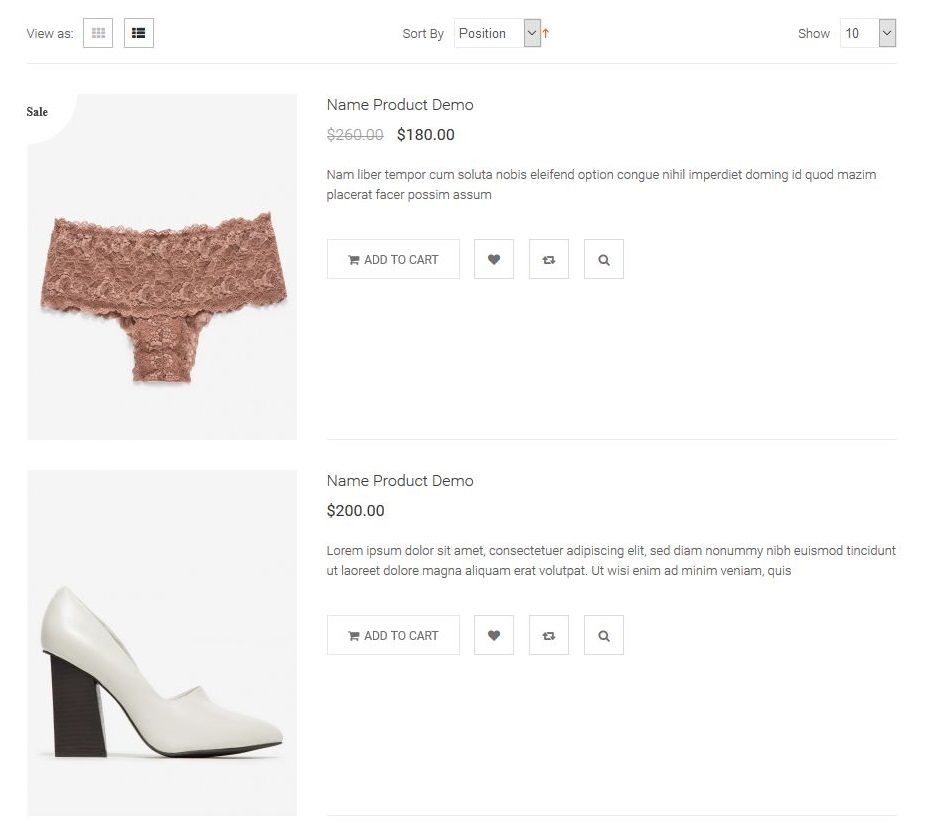The width and height of the screenshot is (931, 839).
Task: Switch to grid view layout
Action: tap(98, 33)
